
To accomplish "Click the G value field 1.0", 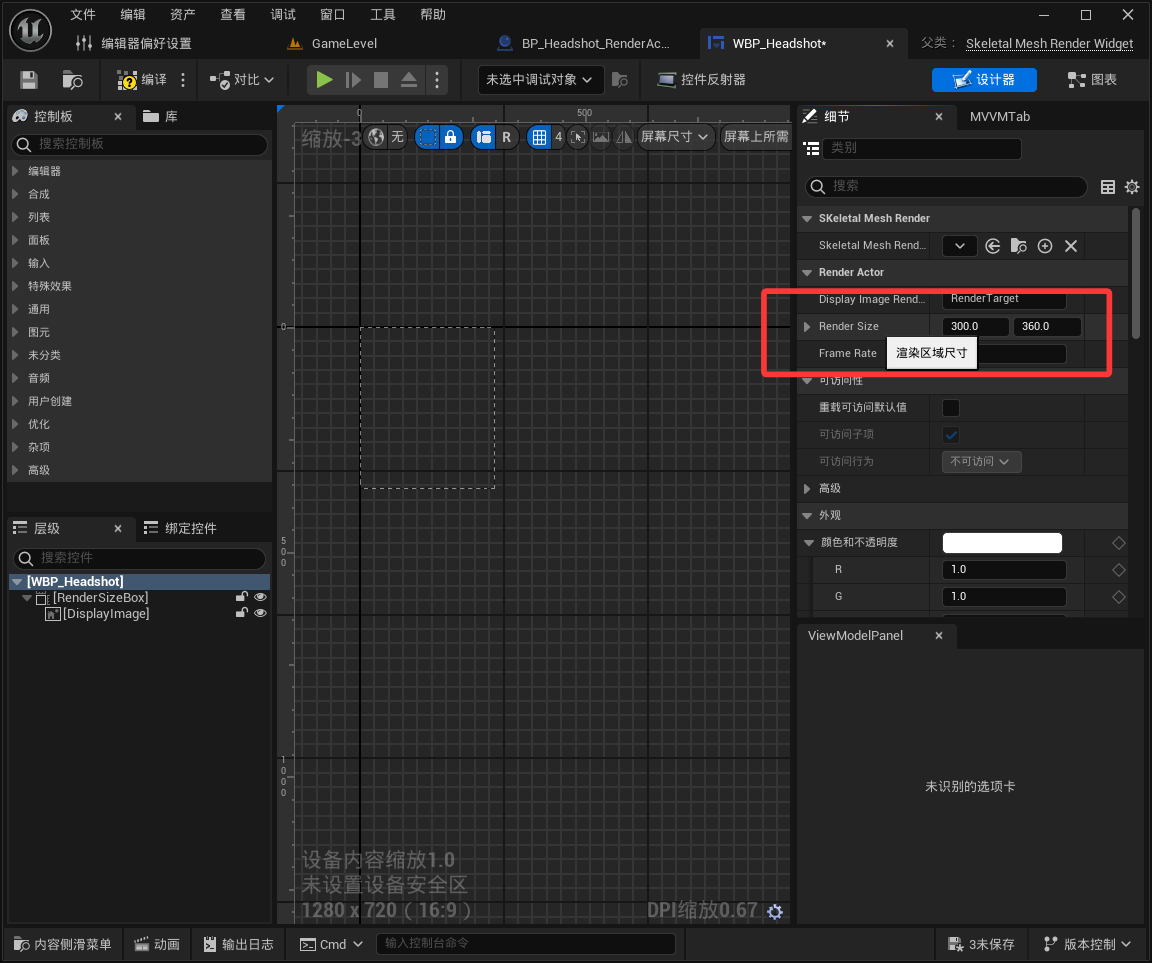I will tap(1004, 596).
